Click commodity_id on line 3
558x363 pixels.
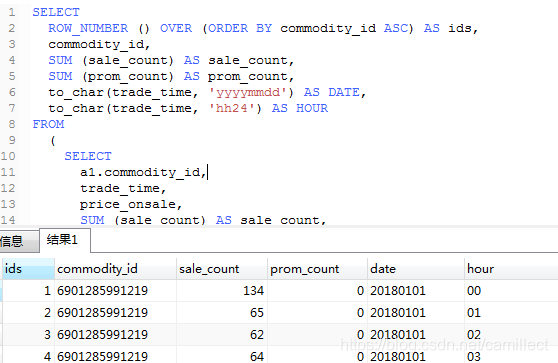[96, 44]
